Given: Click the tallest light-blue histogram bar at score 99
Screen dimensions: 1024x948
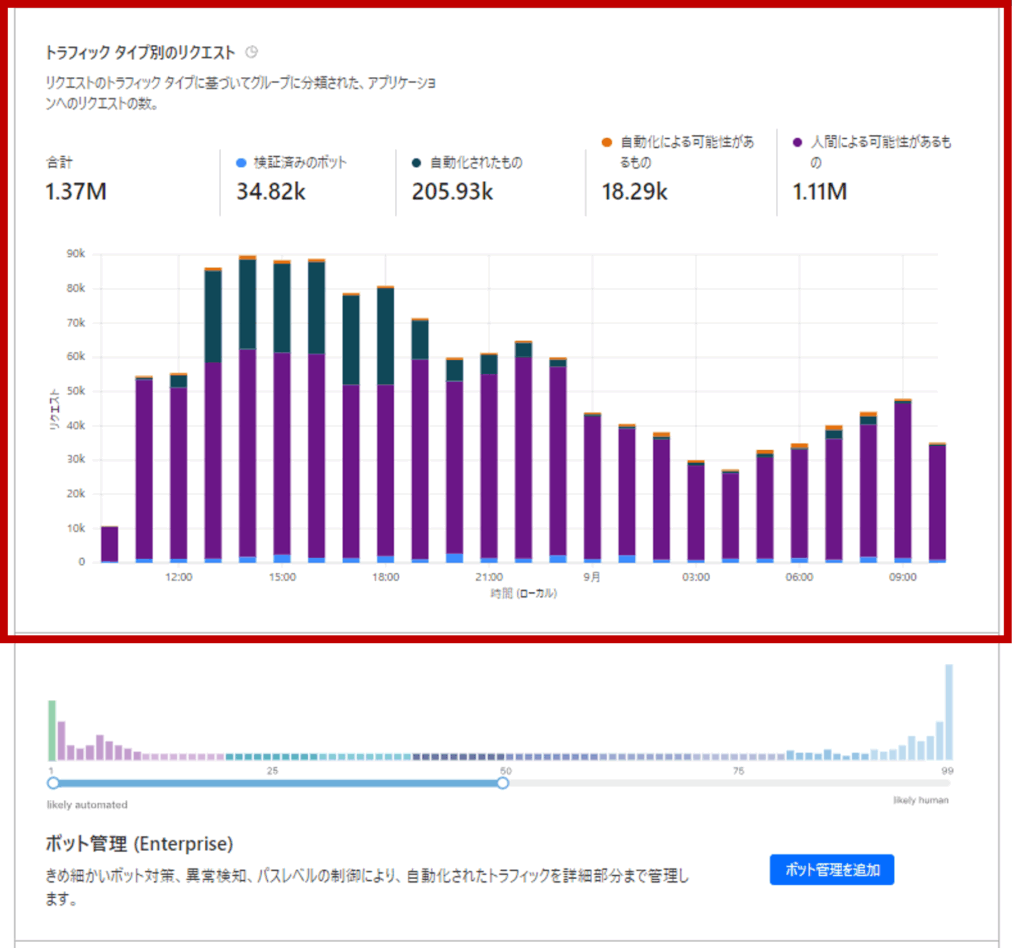Looking at the screenshot, I should coord(948,712).
